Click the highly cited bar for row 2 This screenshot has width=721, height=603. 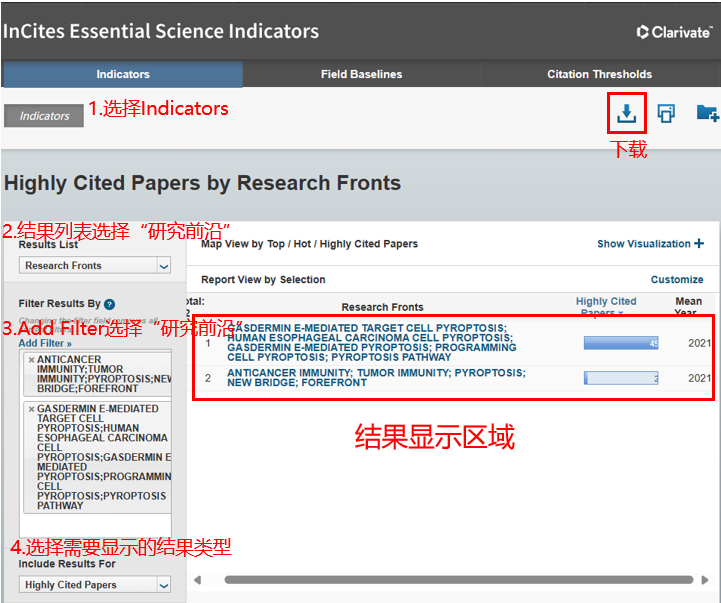click(621, 378)
